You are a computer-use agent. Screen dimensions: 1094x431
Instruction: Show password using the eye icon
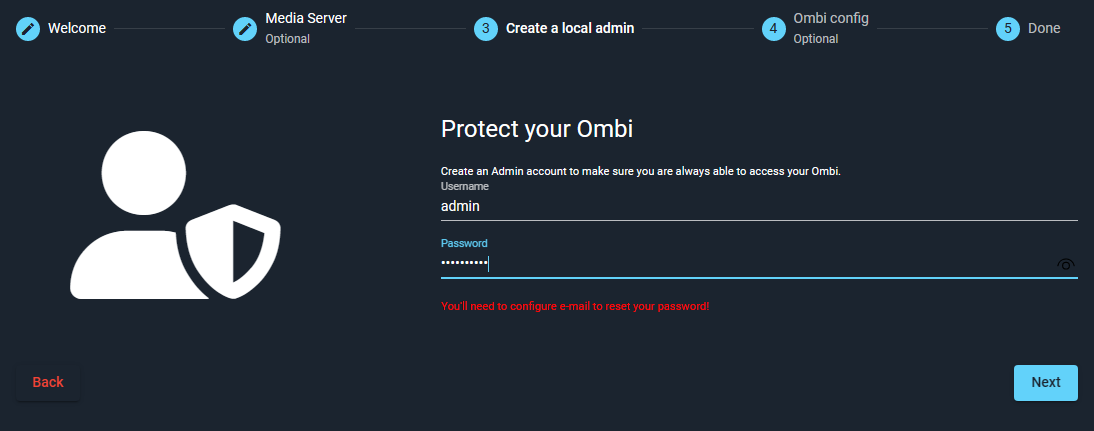[x=1066, y=265]
